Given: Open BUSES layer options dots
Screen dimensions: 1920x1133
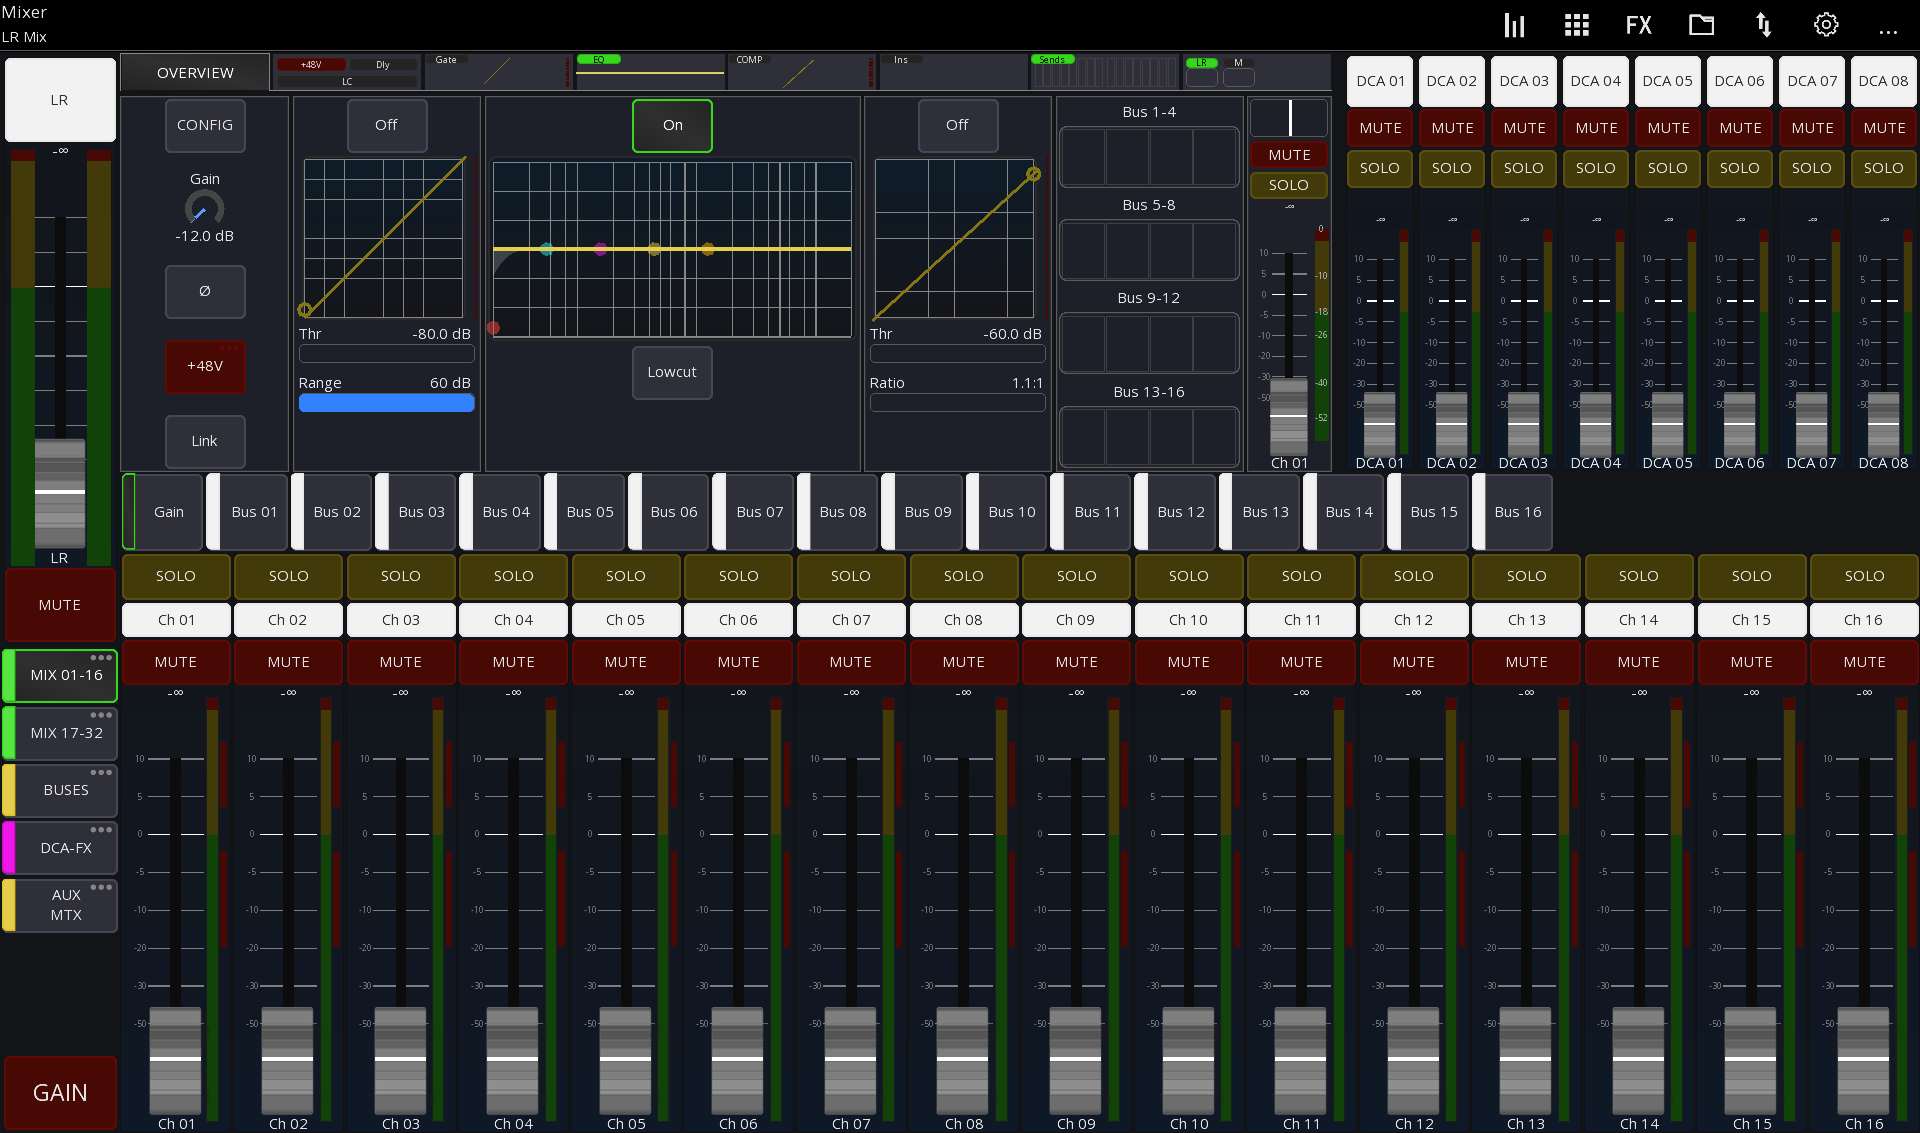Looking at the screenshot, I should 101,772.
